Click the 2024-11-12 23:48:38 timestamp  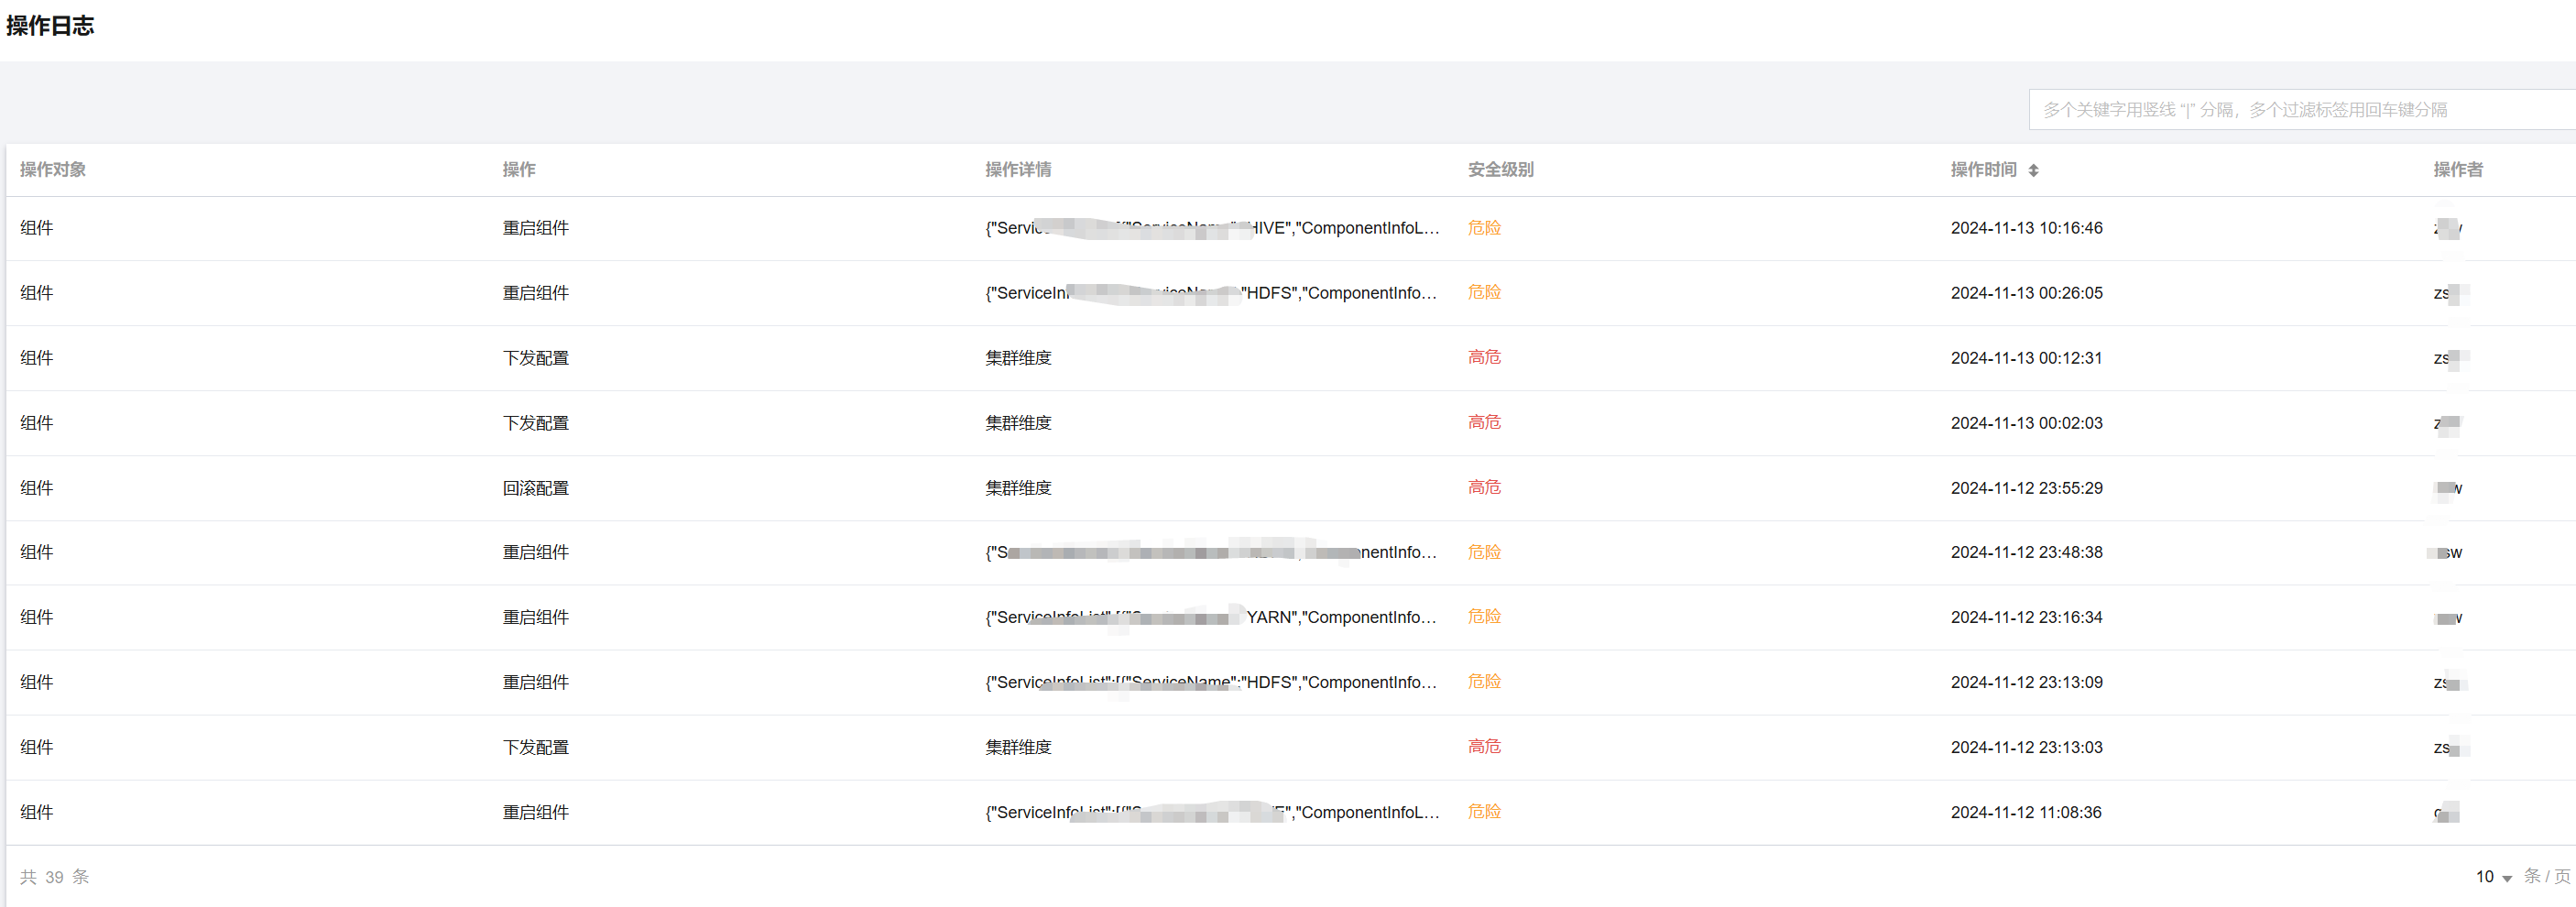pyautogui.click(x=2026, y=552)
